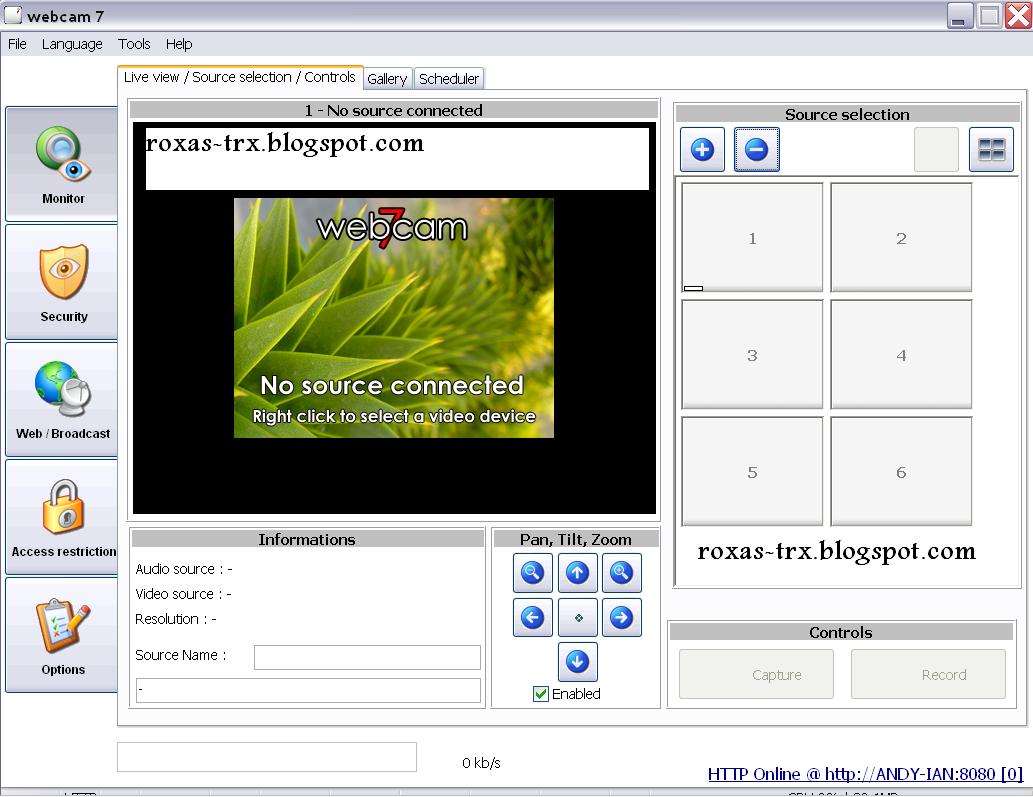The height and width of the screenshot is (797, 1033).
Task: Add a new video source
Action: click(x=701, y=149)
